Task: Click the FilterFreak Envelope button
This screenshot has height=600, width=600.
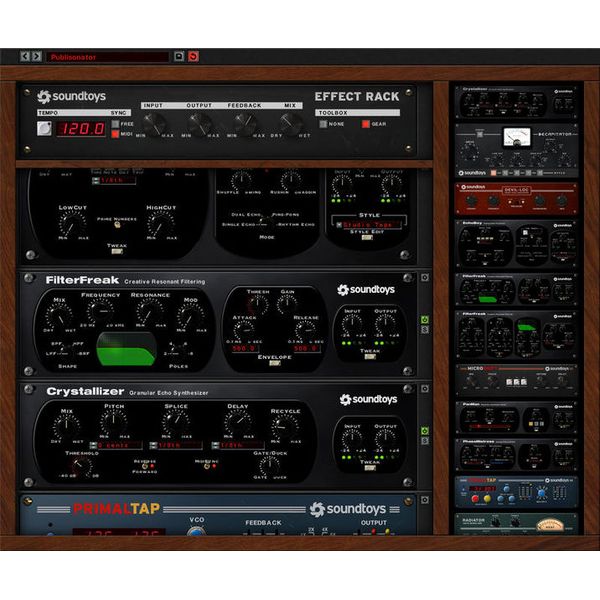Action: coord(275,363)
